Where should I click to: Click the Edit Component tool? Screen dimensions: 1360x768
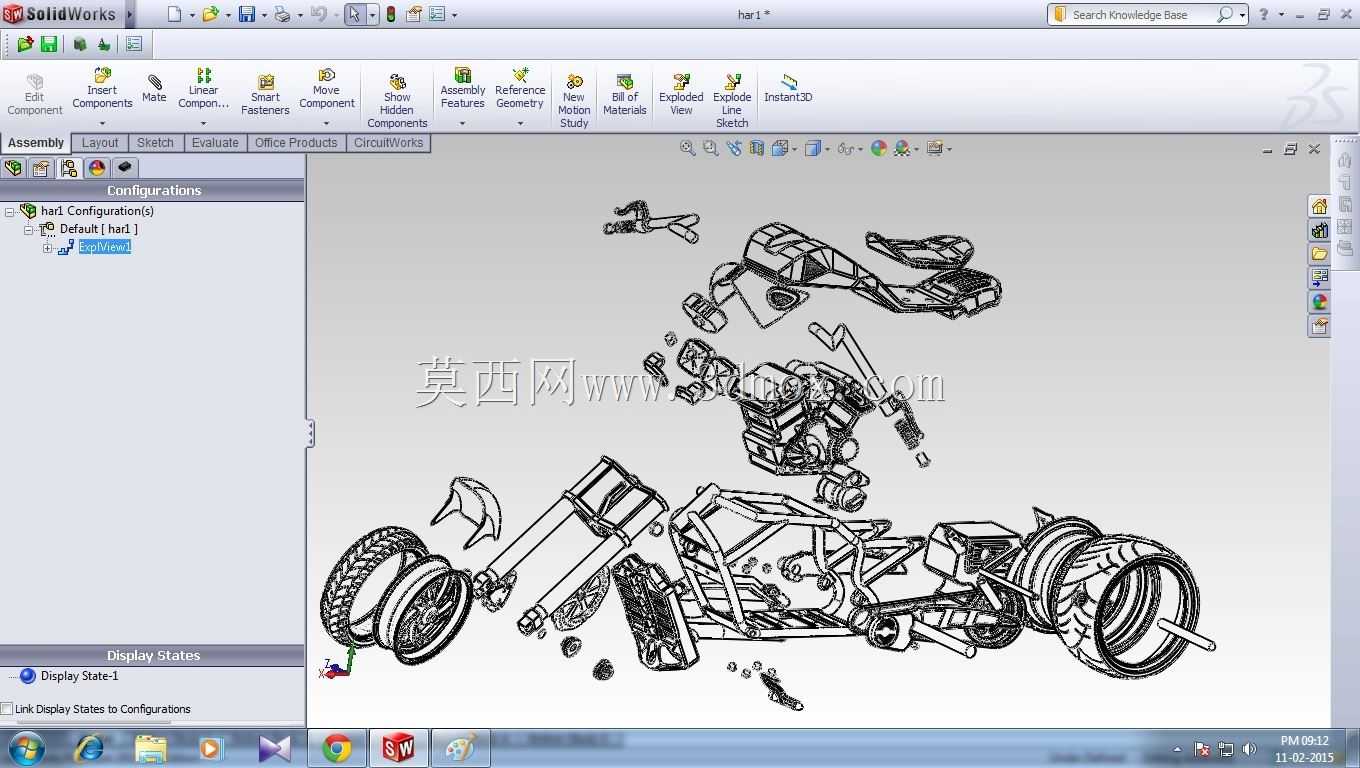coord(35,95)
